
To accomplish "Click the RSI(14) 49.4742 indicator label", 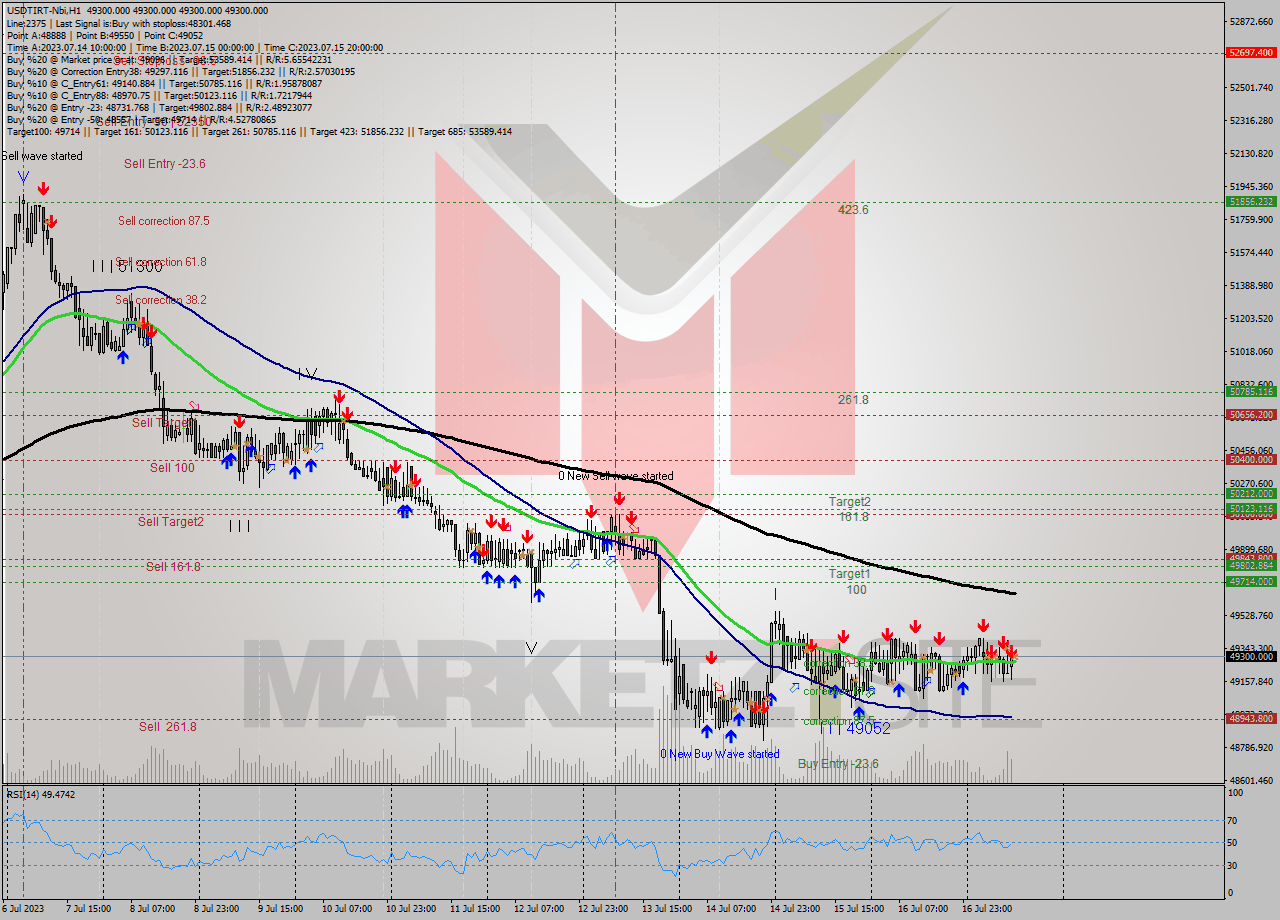I will 41,795.
